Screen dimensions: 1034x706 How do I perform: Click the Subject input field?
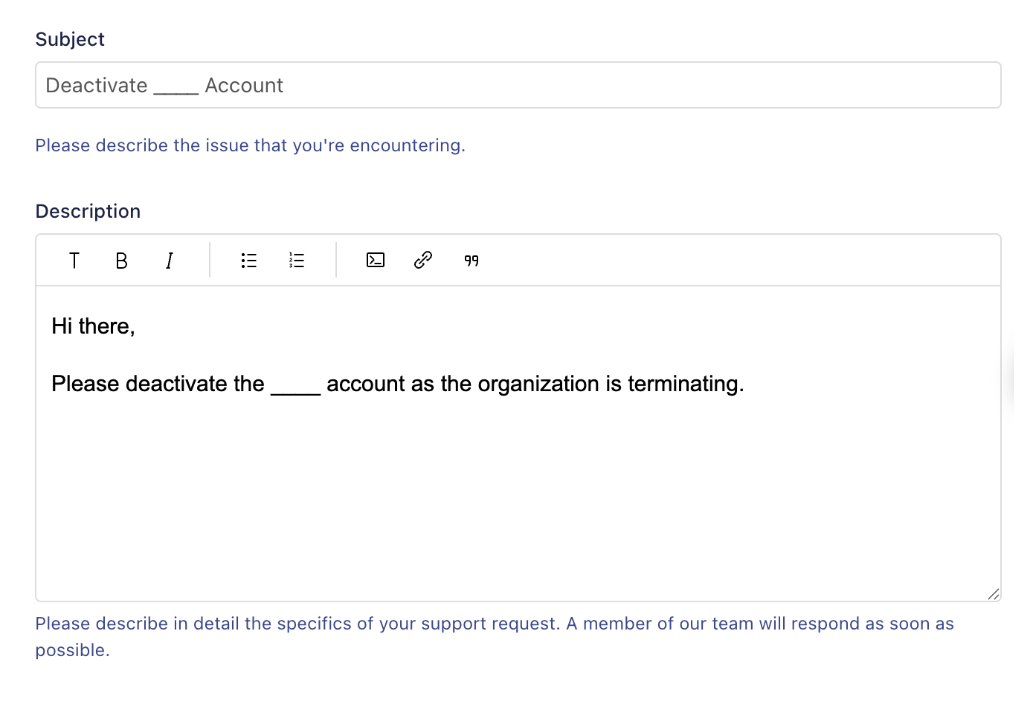[x=600, y=86]
